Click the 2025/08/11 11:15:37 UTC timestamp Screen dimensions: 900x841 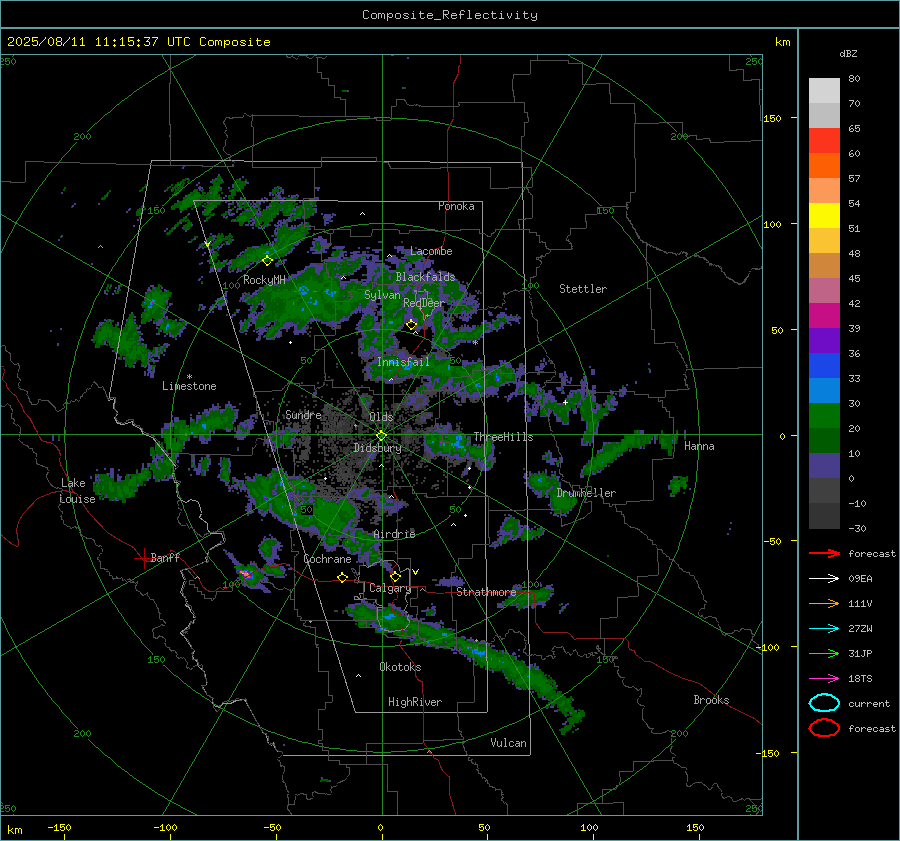pos(99,42)
